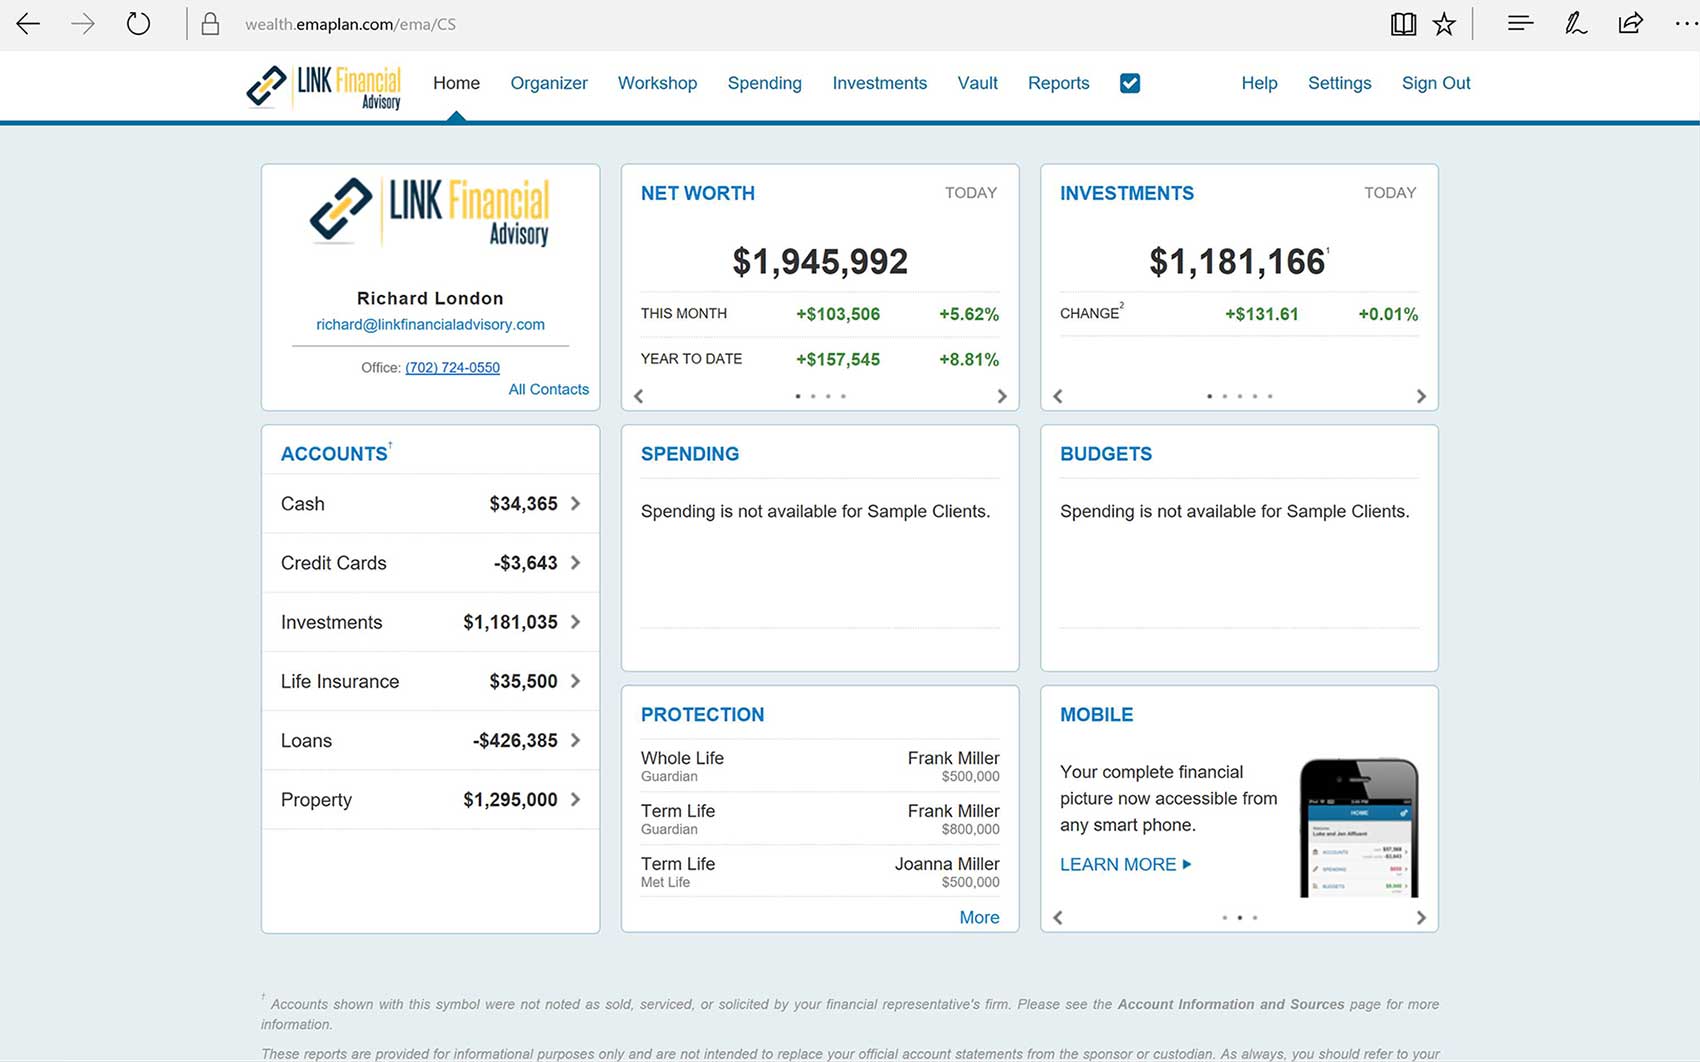1700x1062 pixels.
Task: Advance the Net Worth carousel with right chevron
Action: 1002,396
